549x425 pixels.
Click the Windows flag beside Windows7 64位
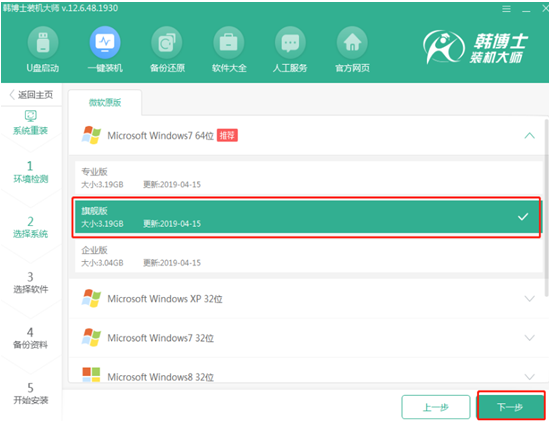pyautogui.click(x=91, y=135)
